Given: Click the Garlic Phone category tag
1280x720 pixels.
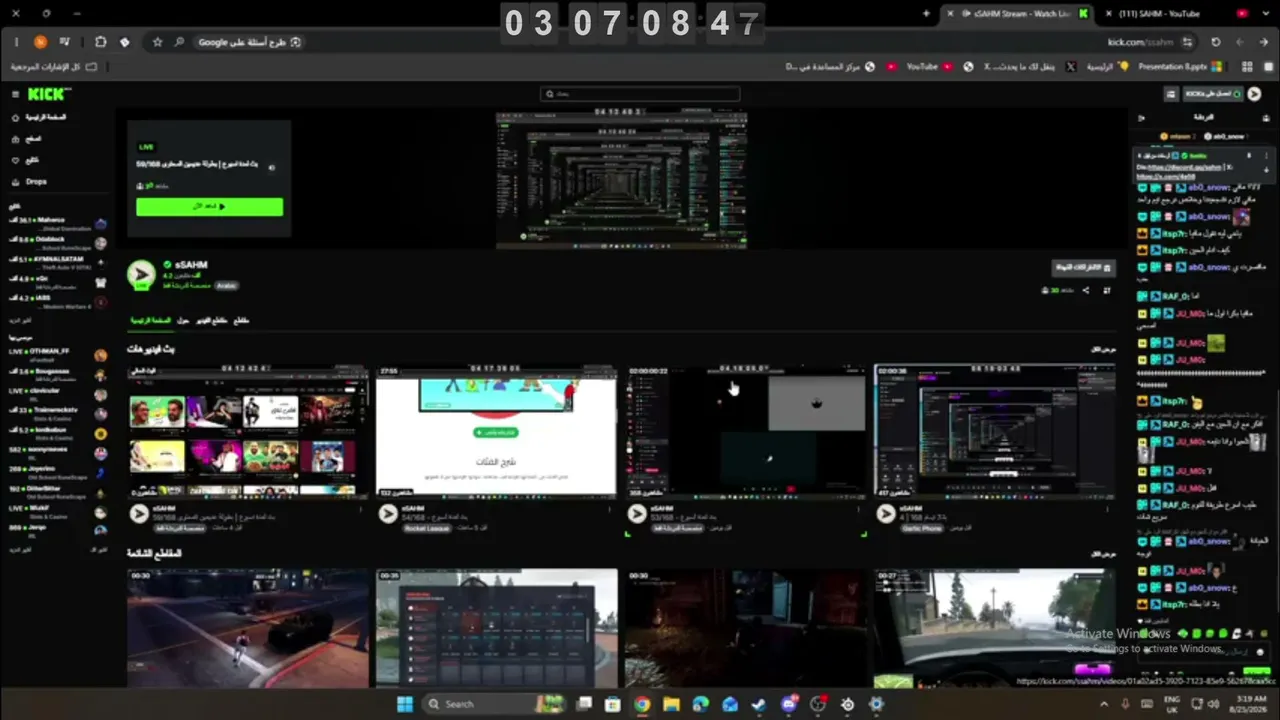Looking at the screenshot, I should (921, 528).
